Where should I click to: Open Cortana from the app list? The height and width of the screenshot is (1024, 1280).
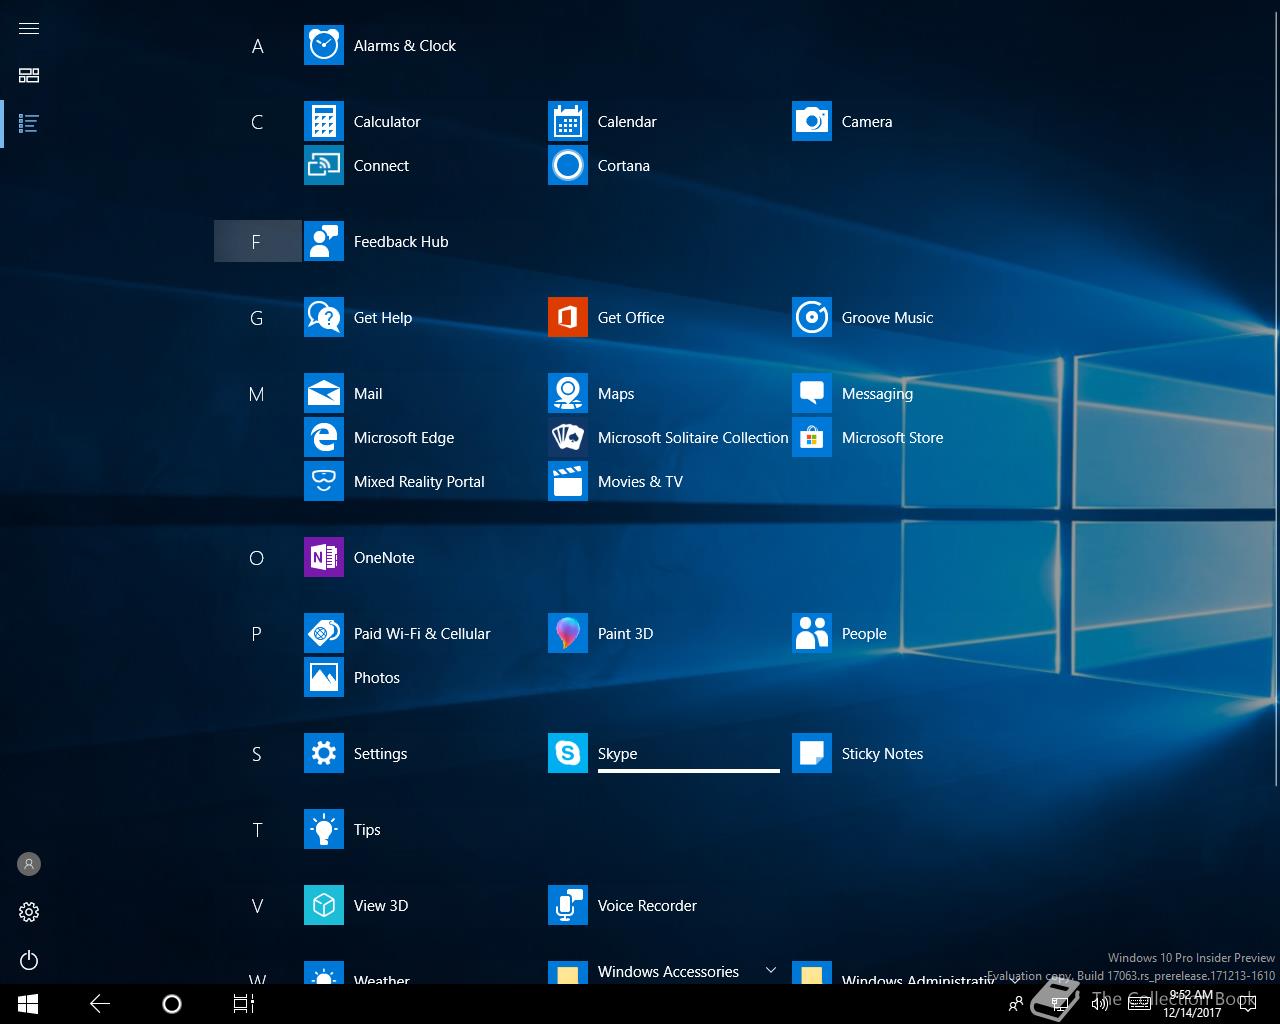568,166
